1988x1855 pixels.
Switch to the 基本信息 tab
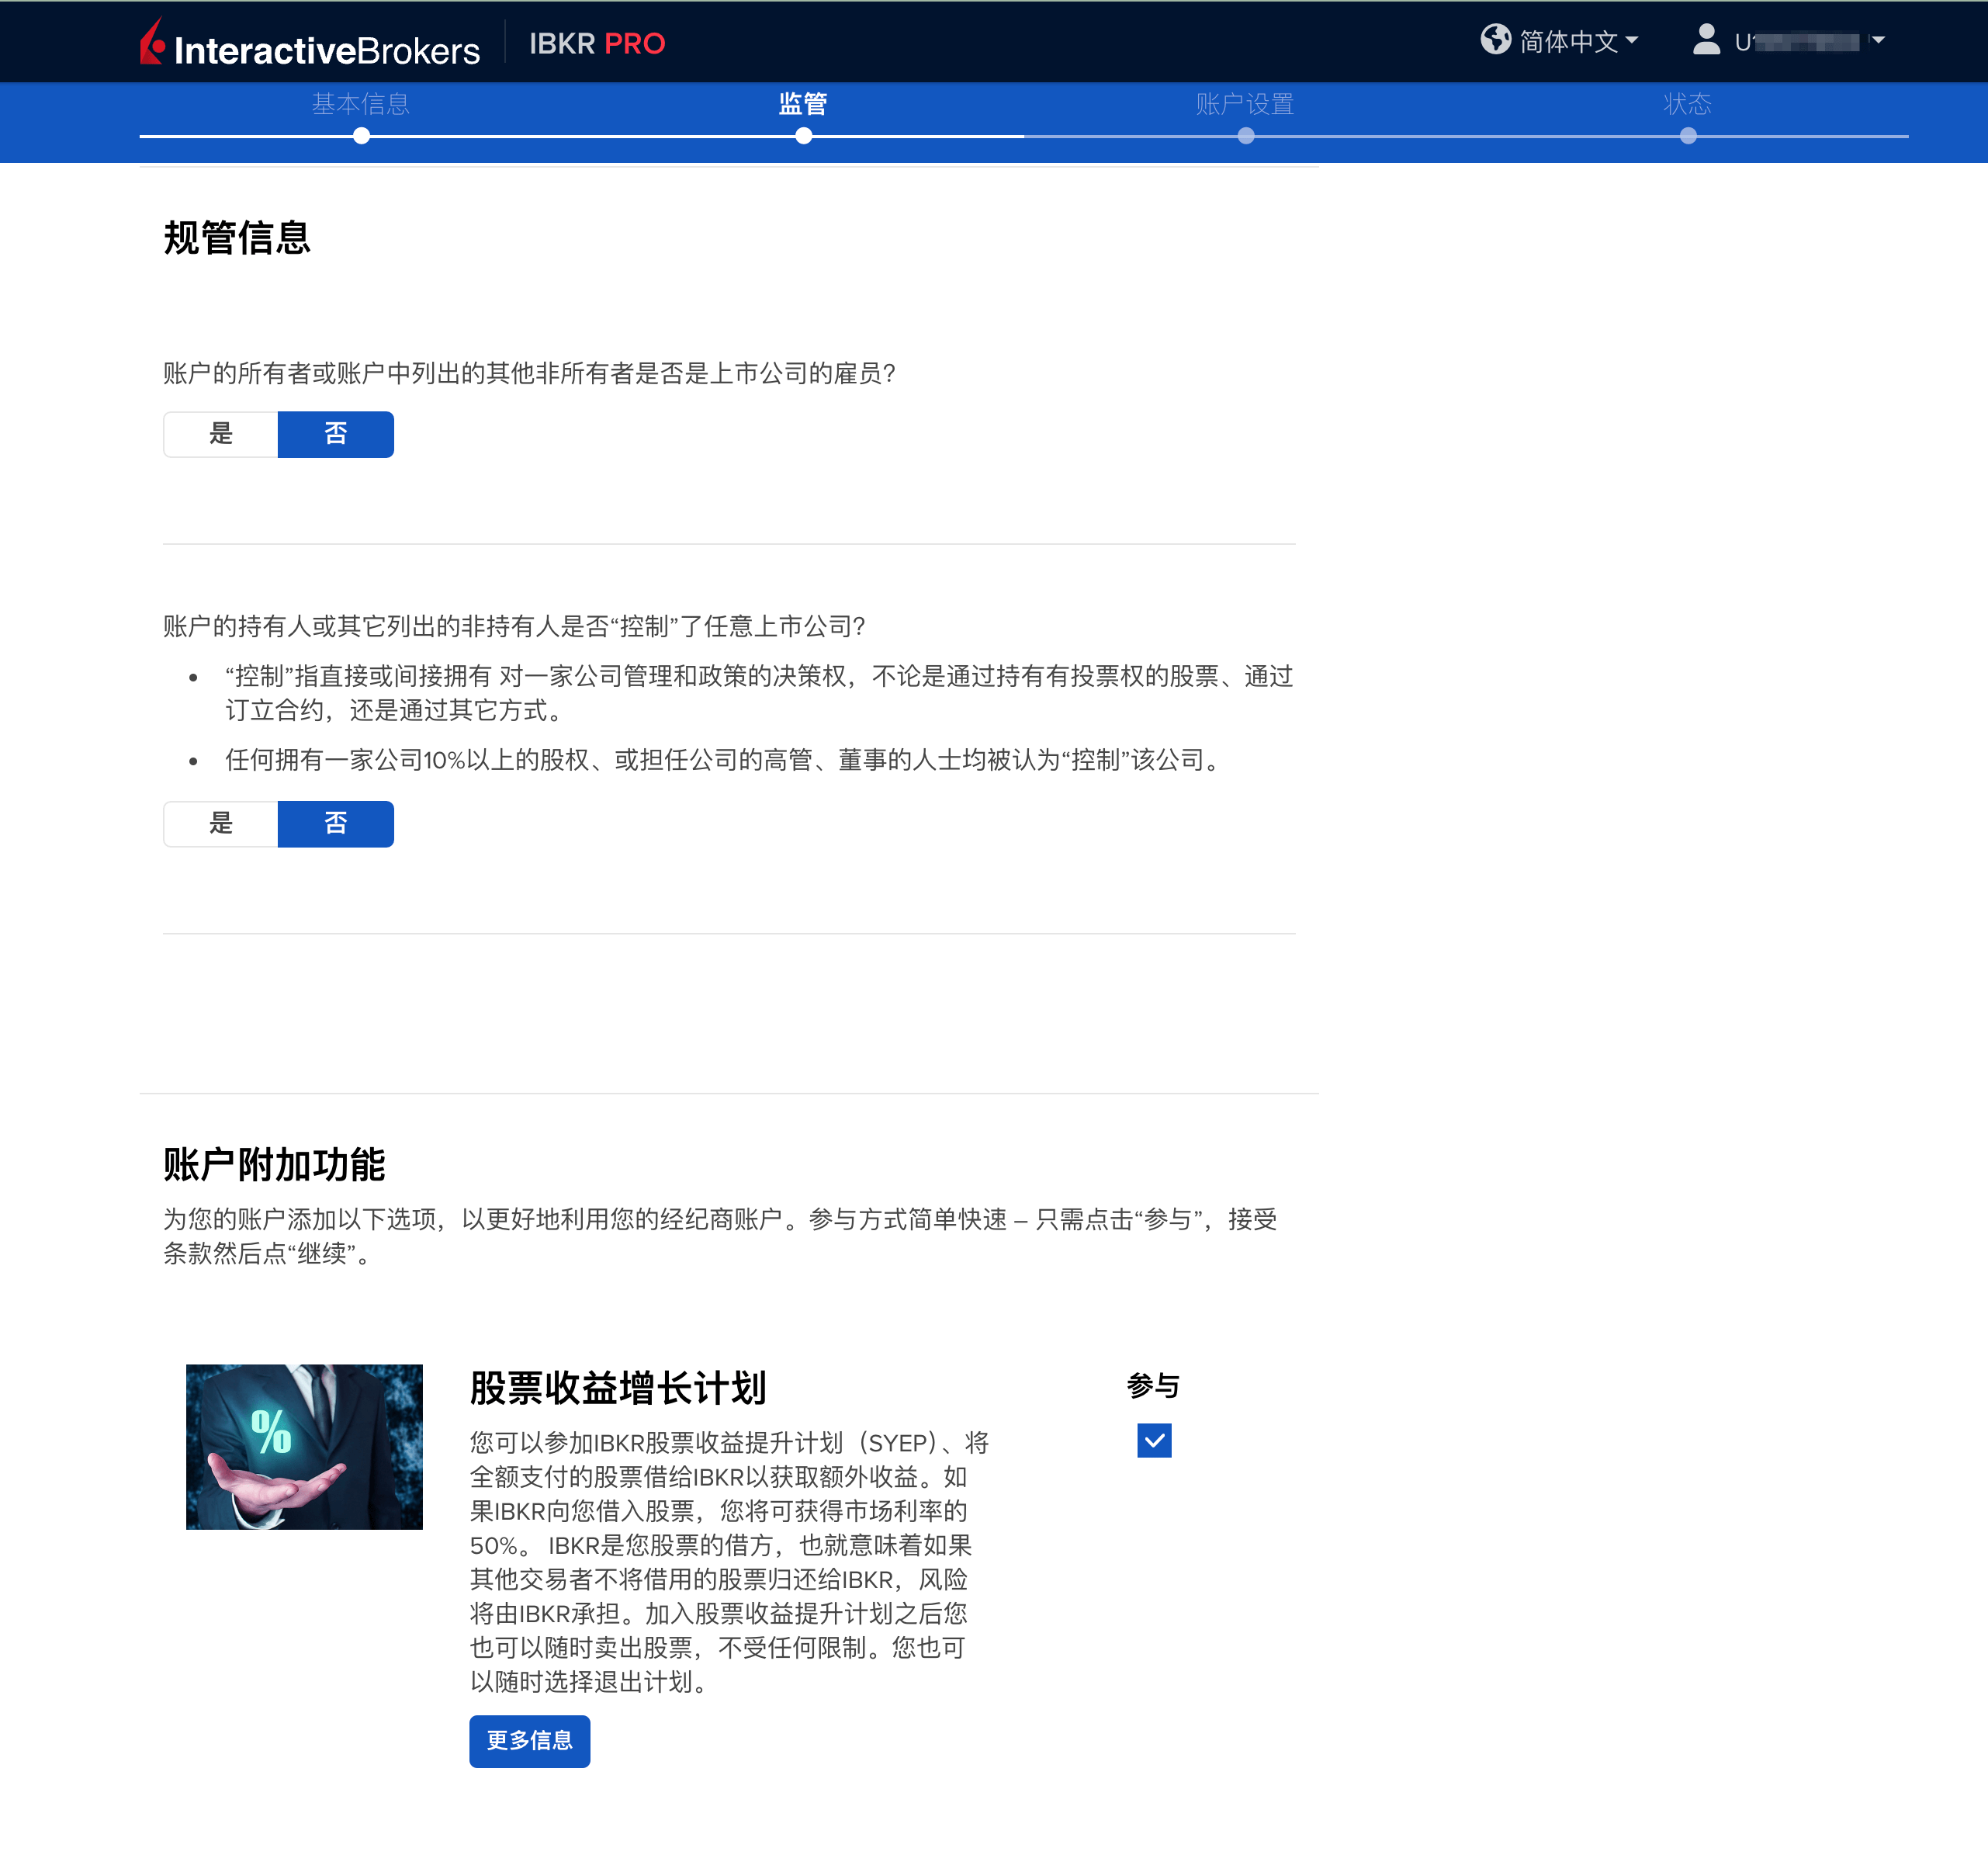pos(361,104)
